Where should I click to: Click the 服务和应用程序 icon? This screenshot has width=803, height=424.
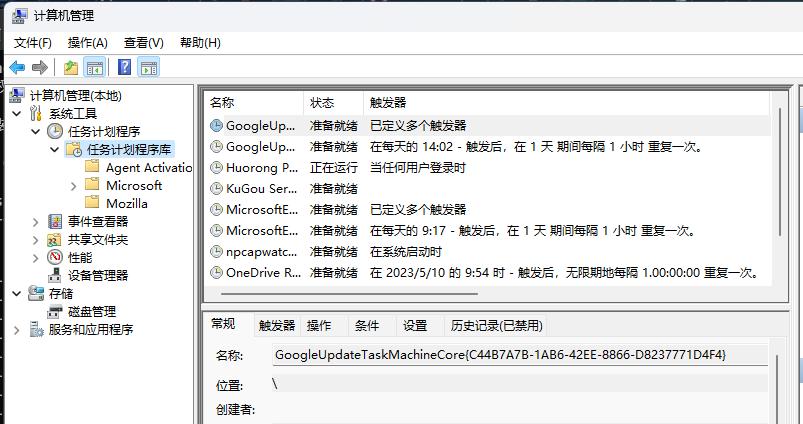36,329
